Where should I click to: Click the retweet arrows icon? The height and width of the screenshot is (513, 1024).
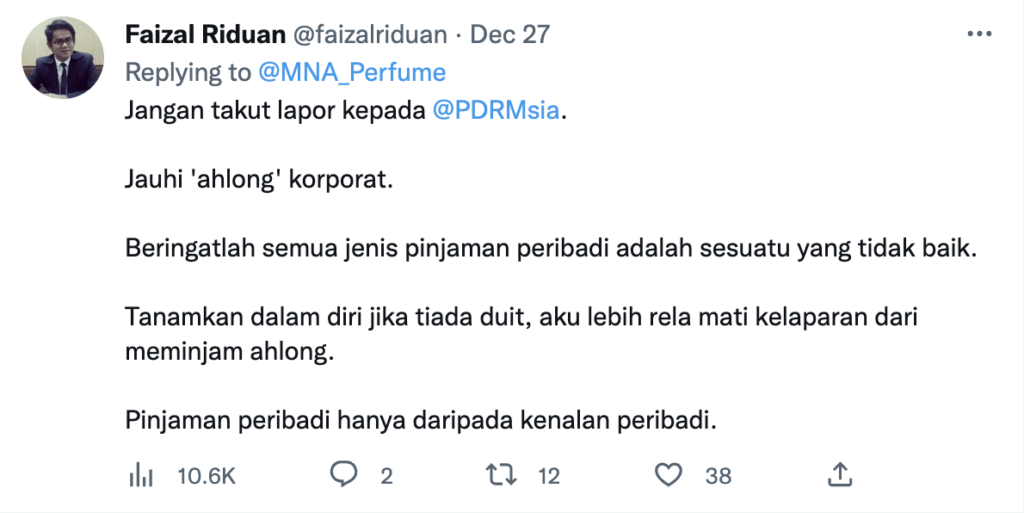pyautogui.click(x=501, y=475)
